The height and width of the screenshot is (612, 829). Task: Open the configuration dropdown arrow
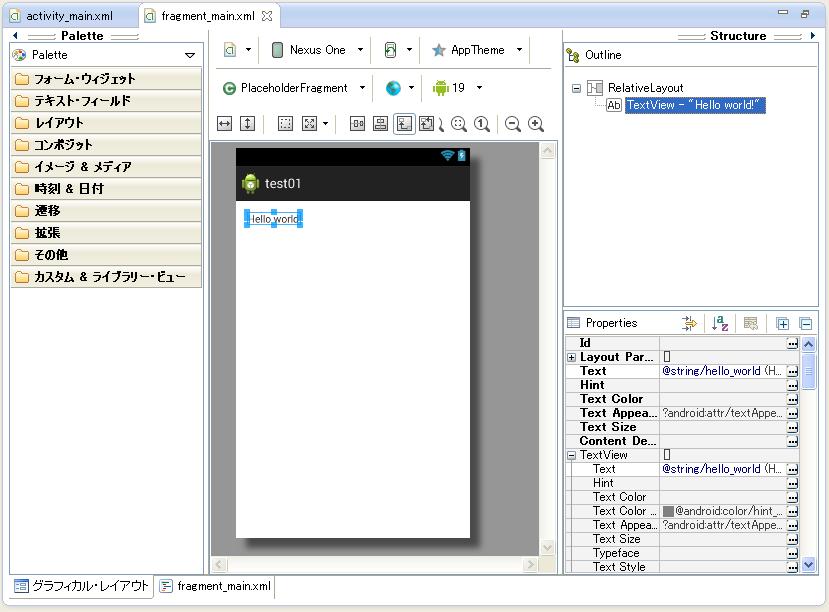248,50
